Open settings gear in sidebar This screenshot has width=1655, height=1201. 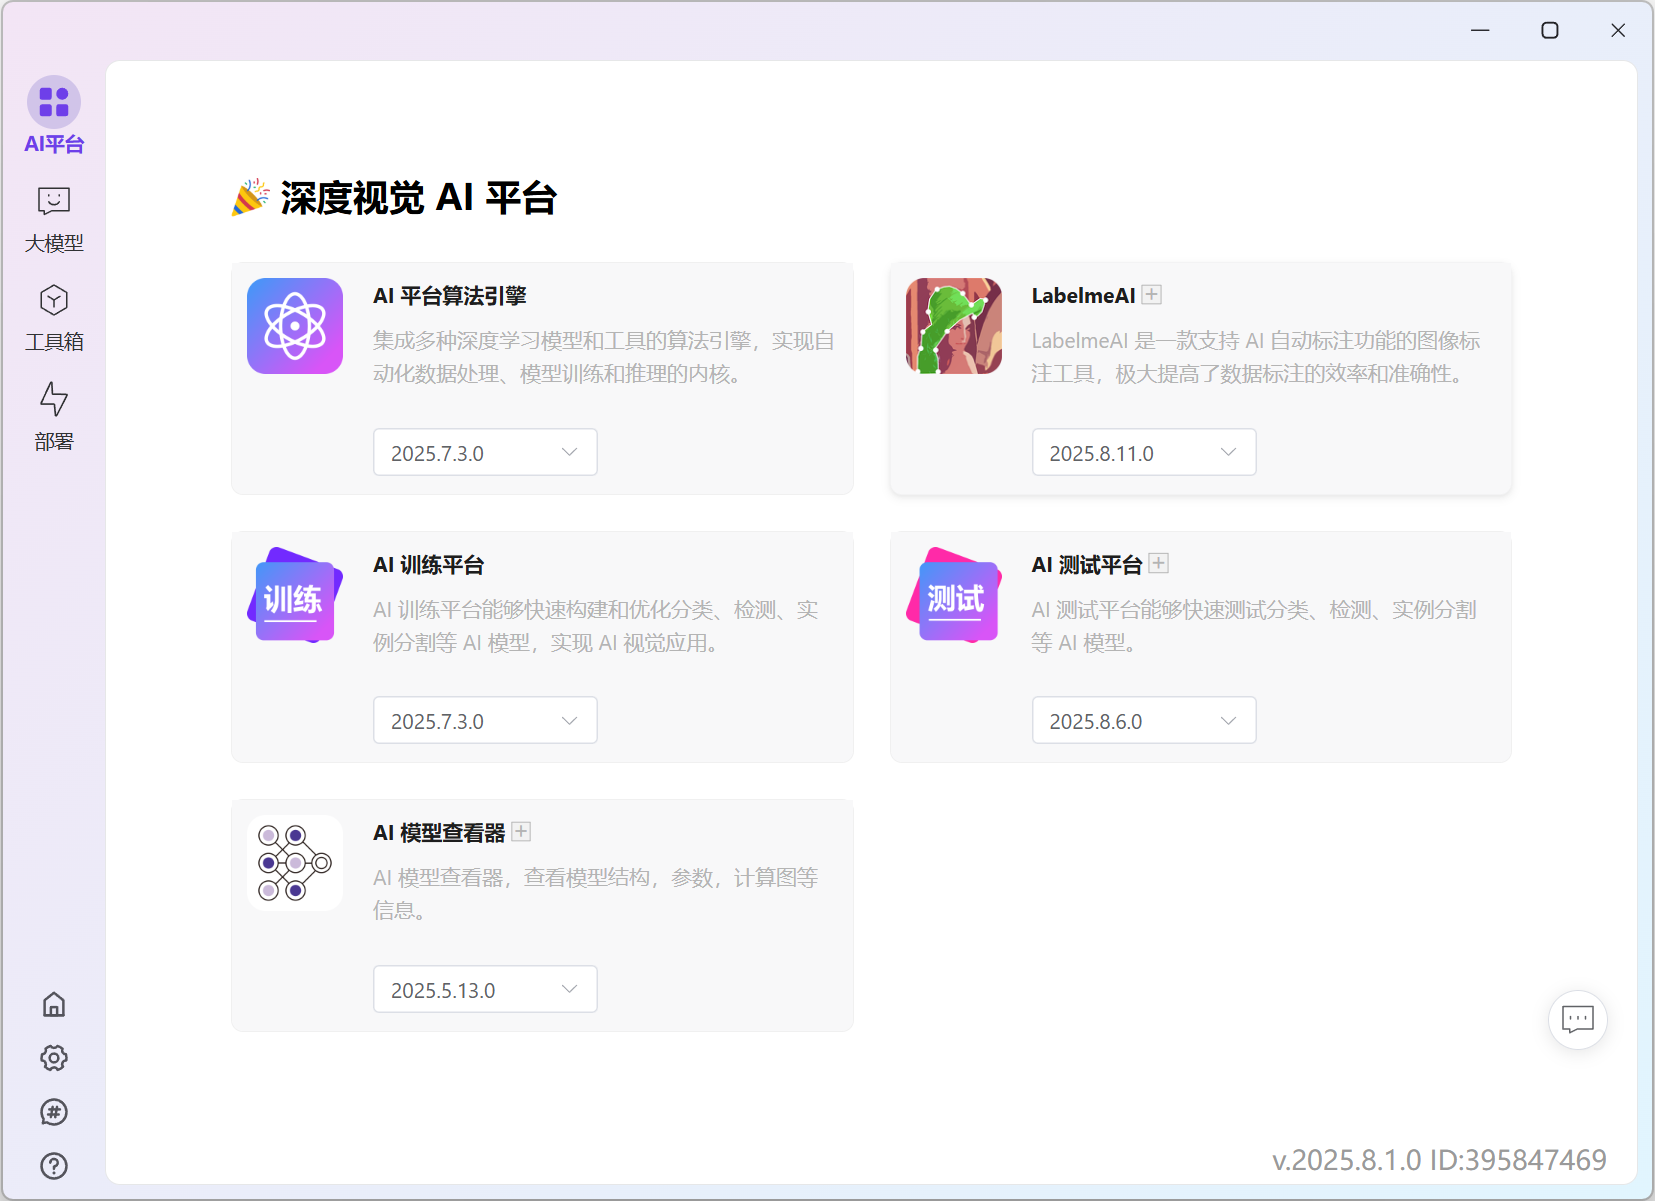(54, 1058)
